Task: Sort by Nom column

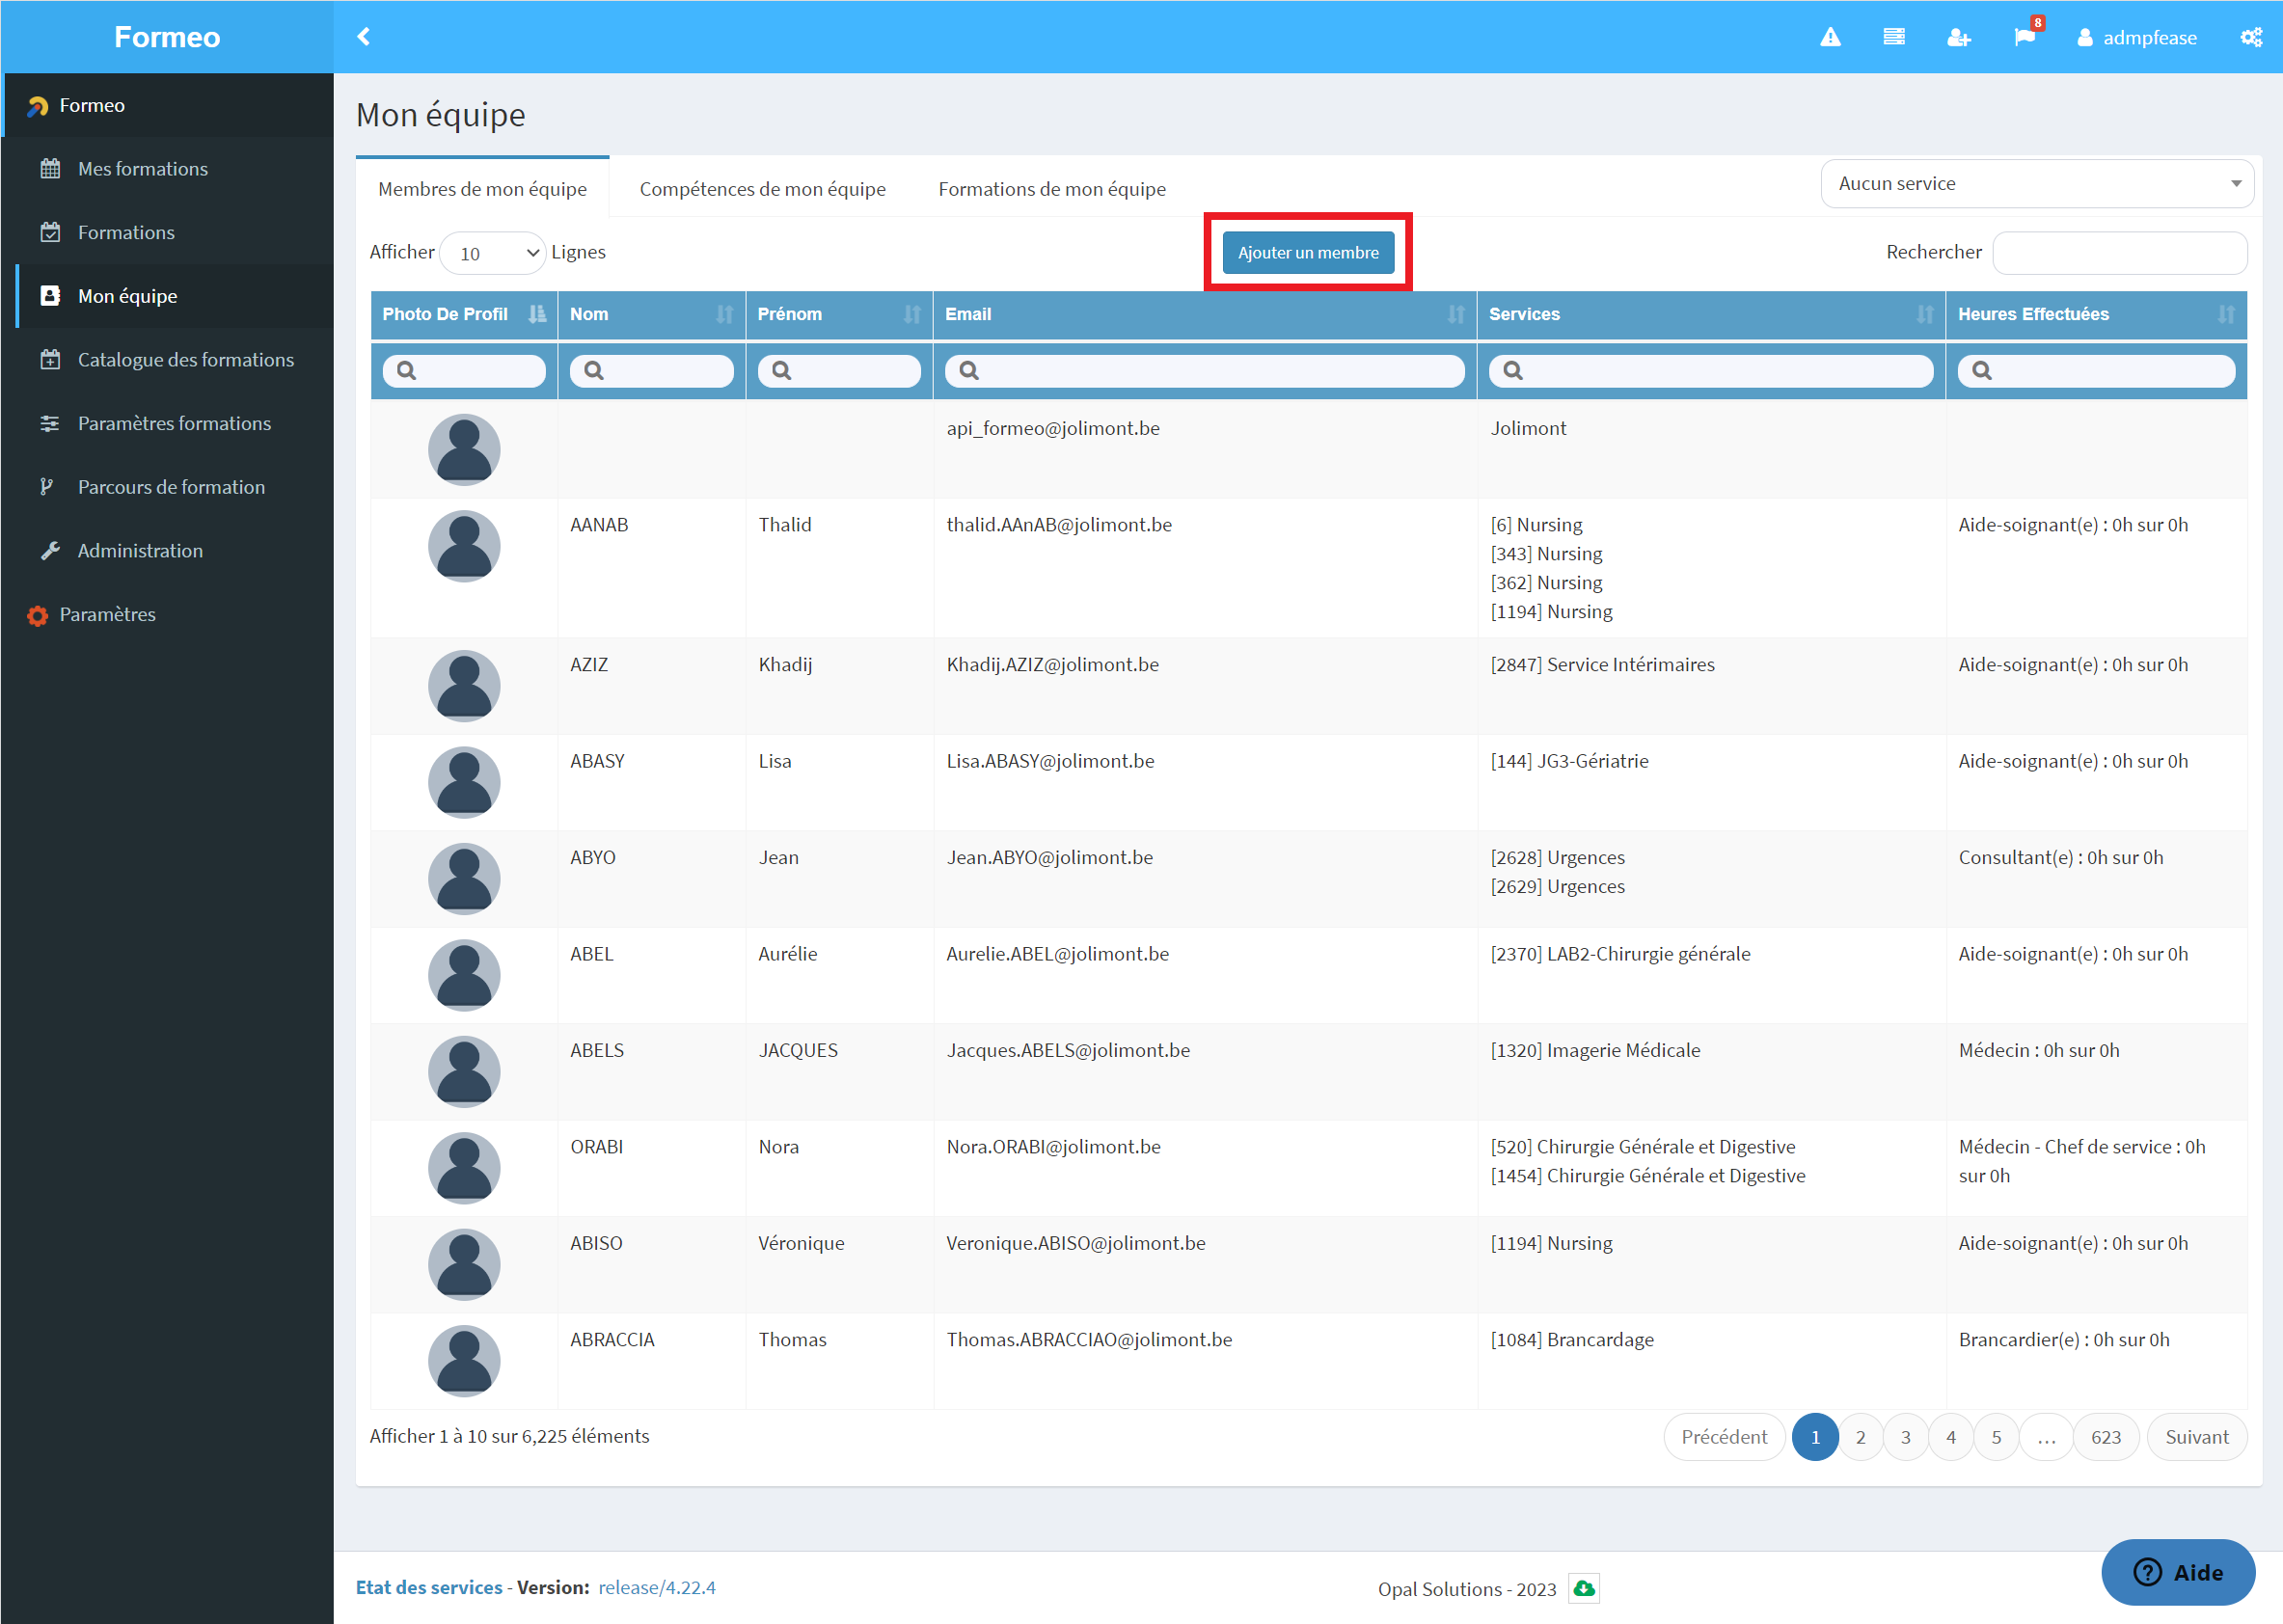Action: tap(651, 314)
